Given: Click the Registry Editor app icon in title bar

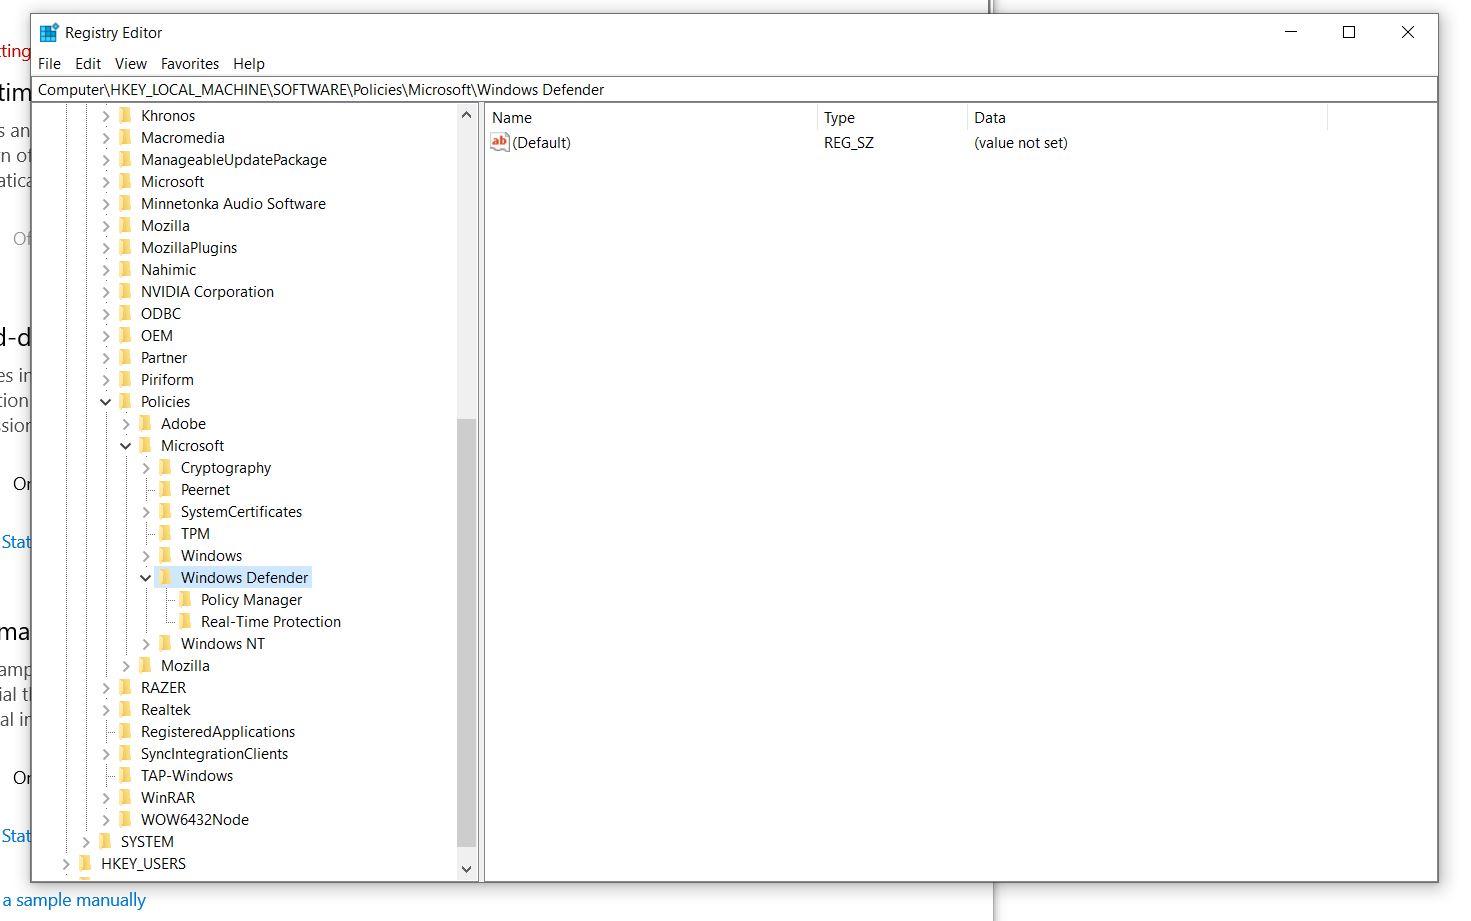Looking at the screenshot, I should pyautogui.click(x=49, y=32).
